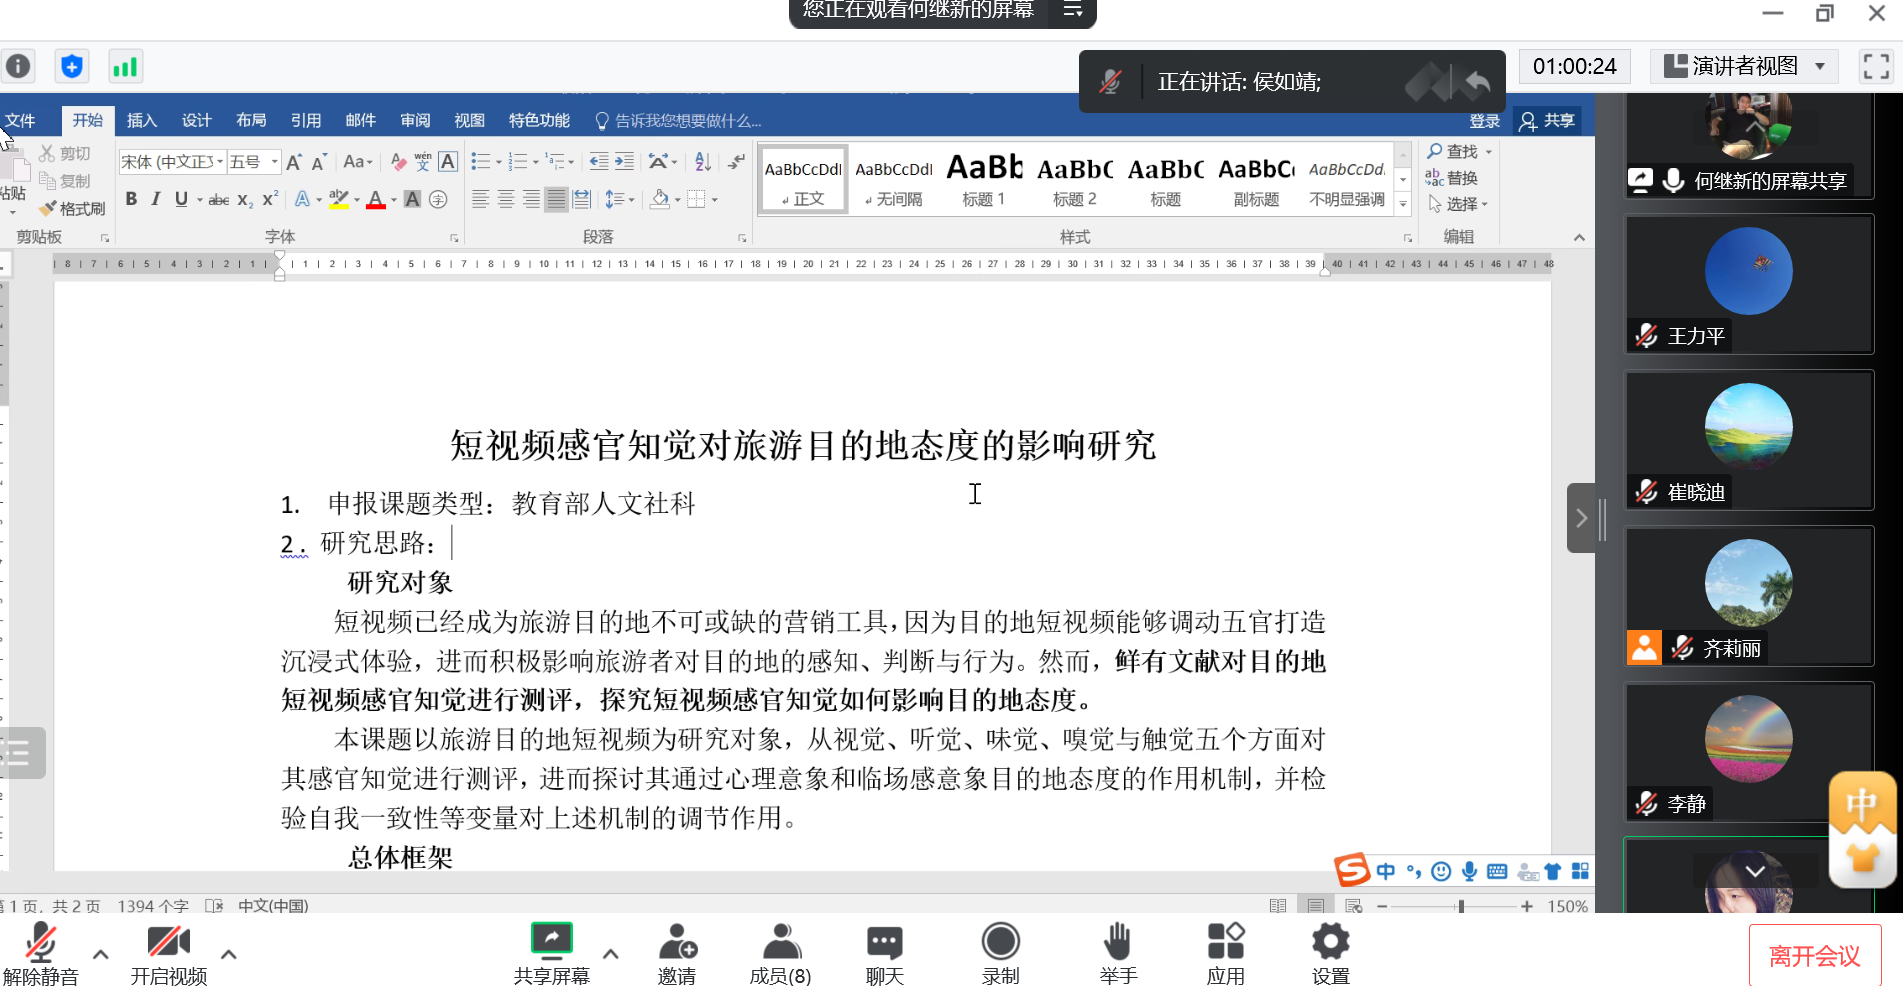Switch to the Insert ribbon tab
The width and height of the screenshot is (1903, 986).
(x=141, y=121)
